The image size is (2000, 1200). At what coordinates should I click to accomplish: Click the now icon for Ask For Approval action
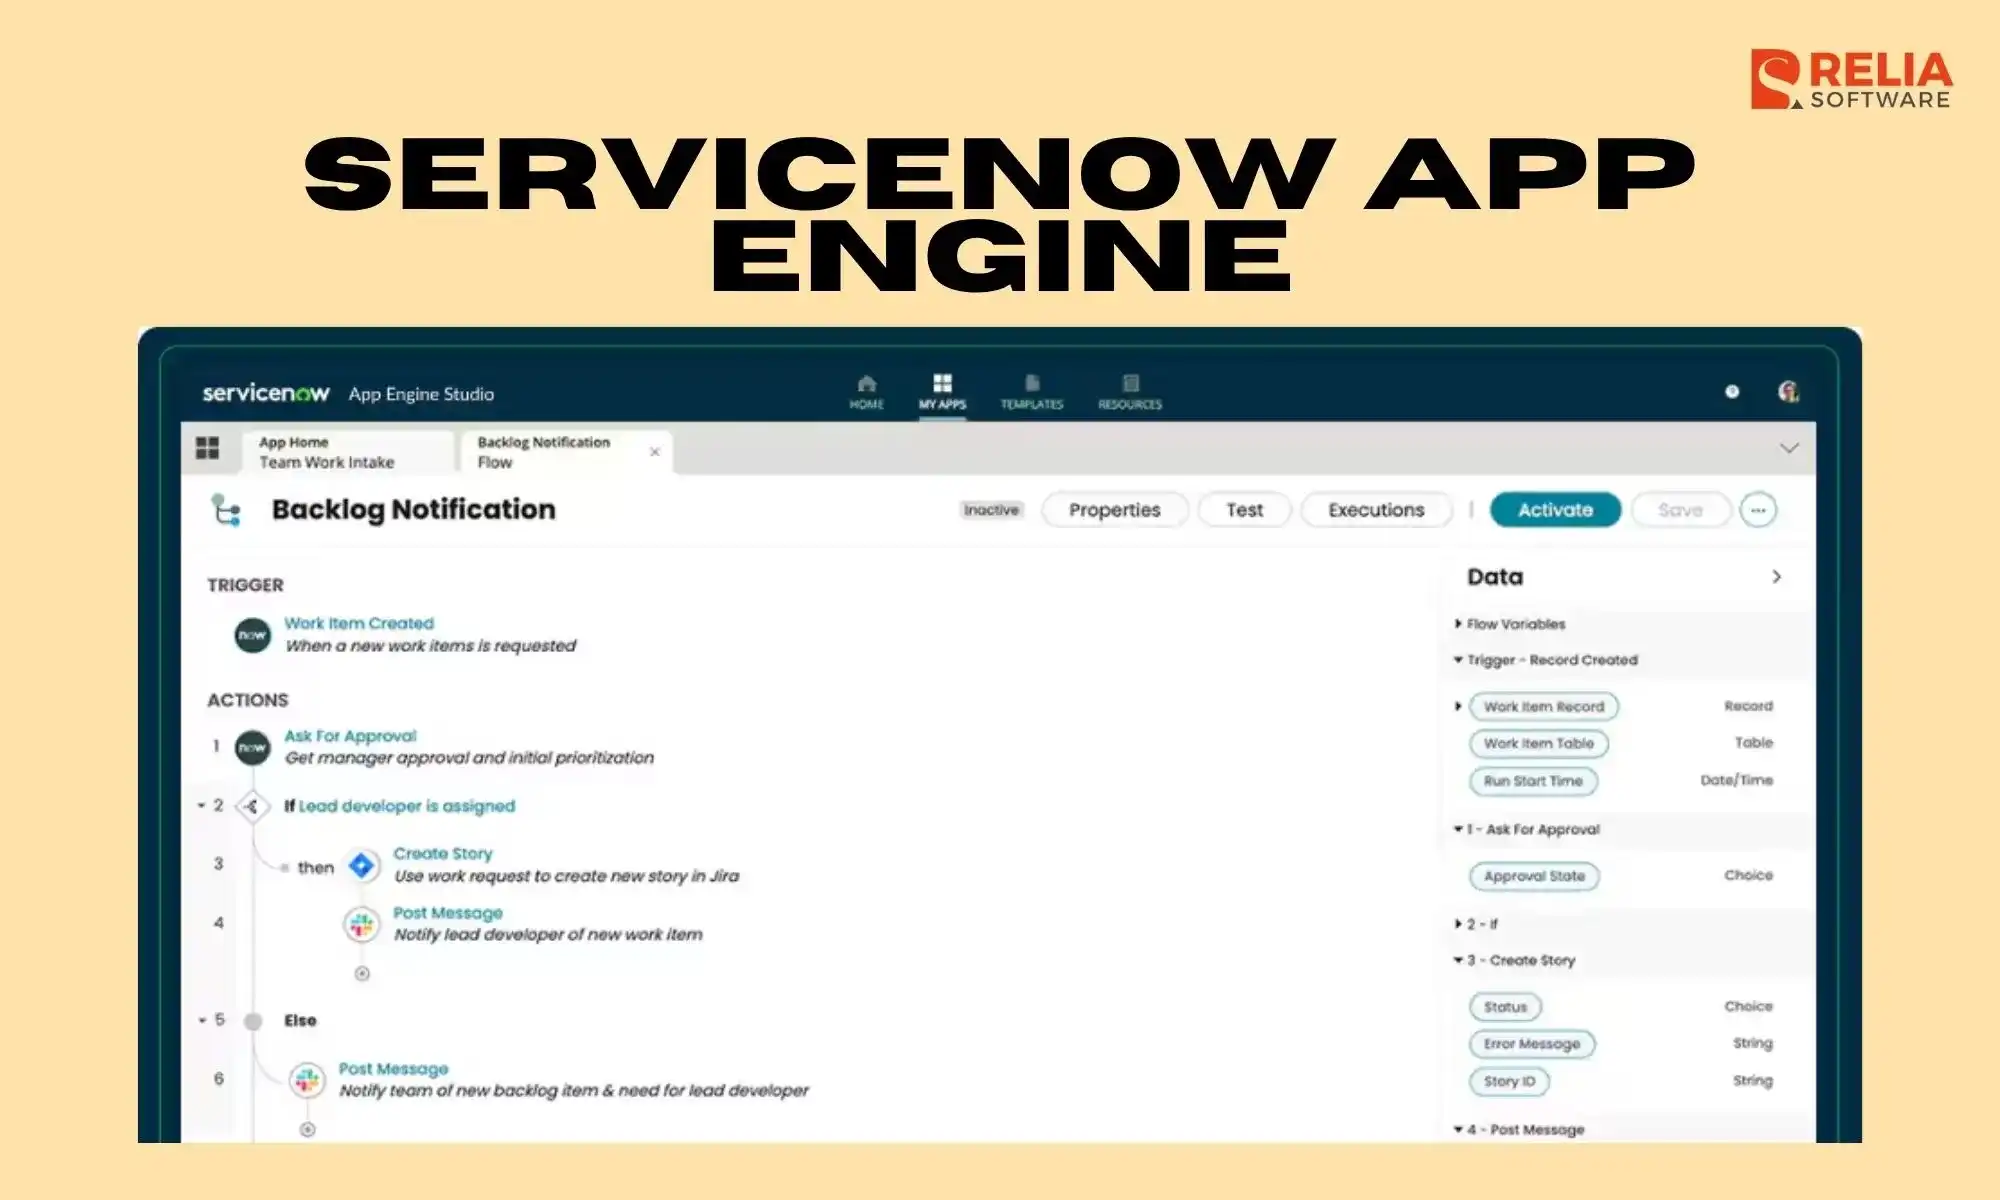pyautogui.click(x=252, y=747)
